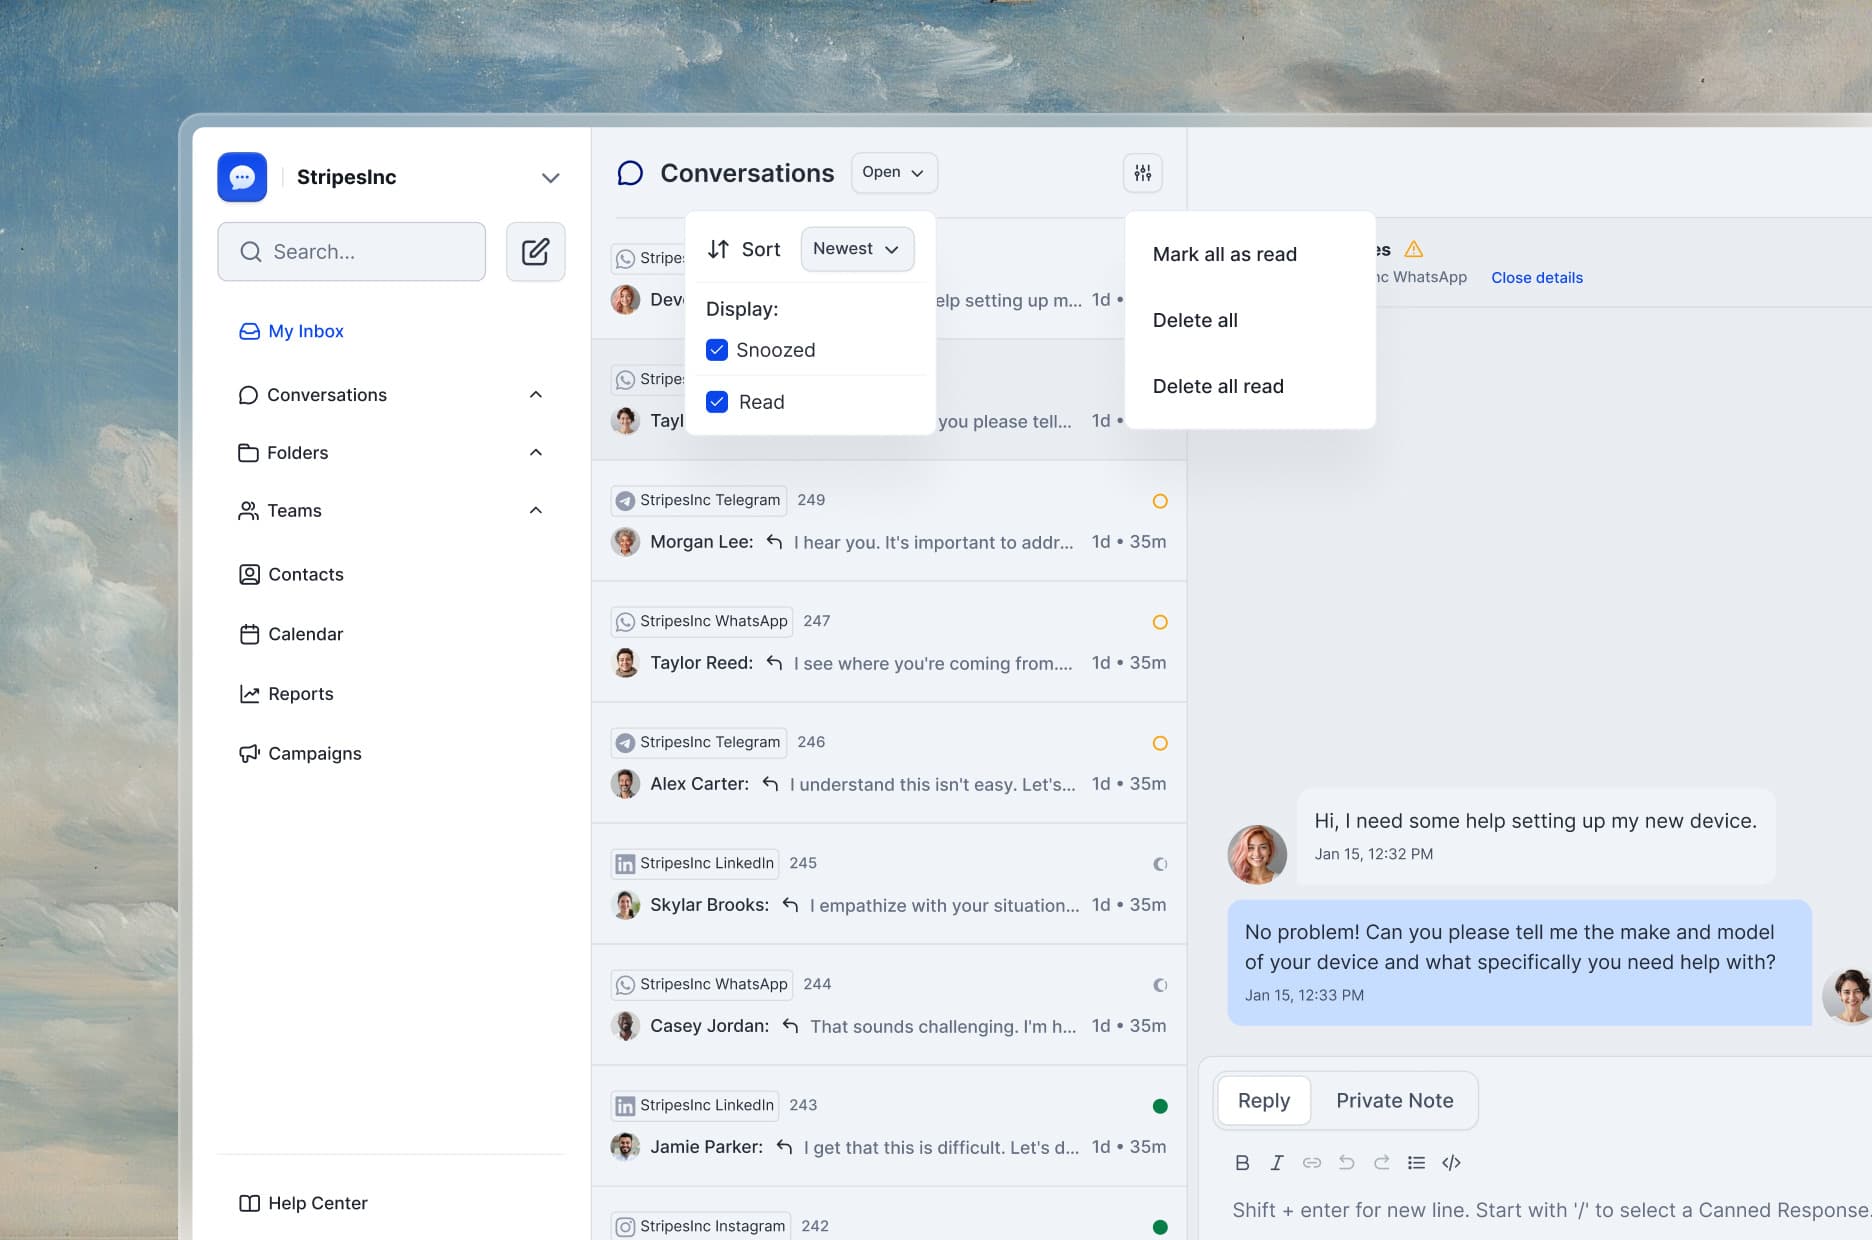This screenshot has height=1240, width=1872.
Task: Uncheck the Read display checkbox
Action: 717,402
